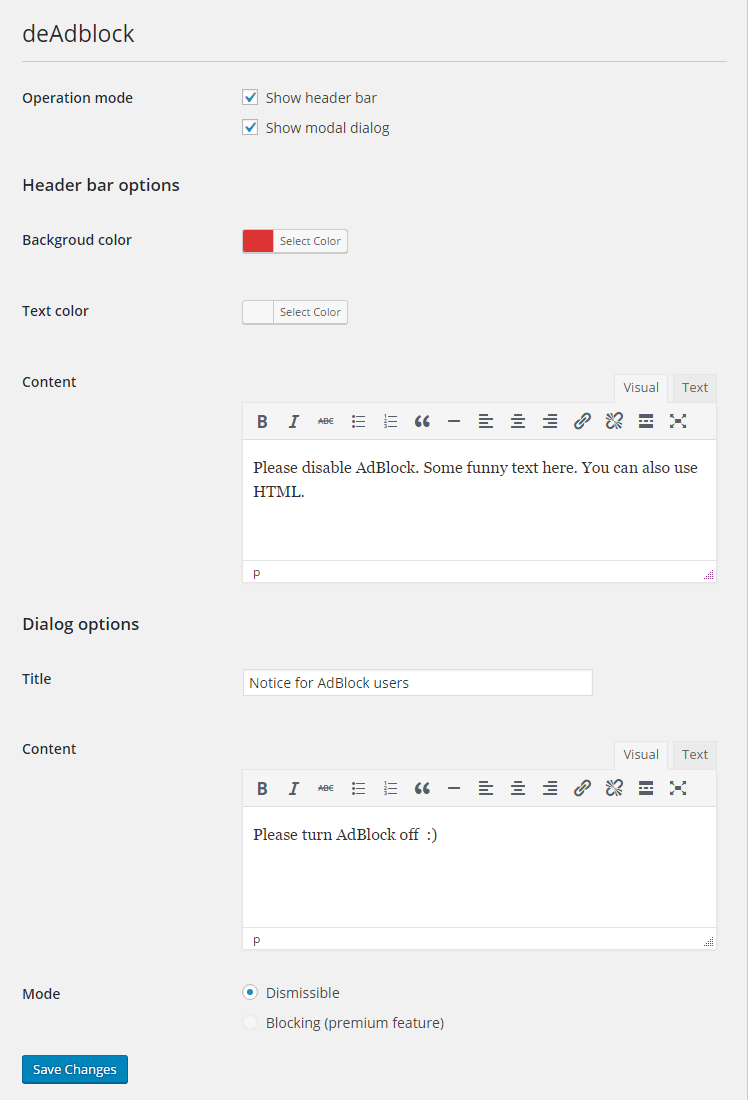Open fullscreen mode in Header bar content editor

(678, 422)
